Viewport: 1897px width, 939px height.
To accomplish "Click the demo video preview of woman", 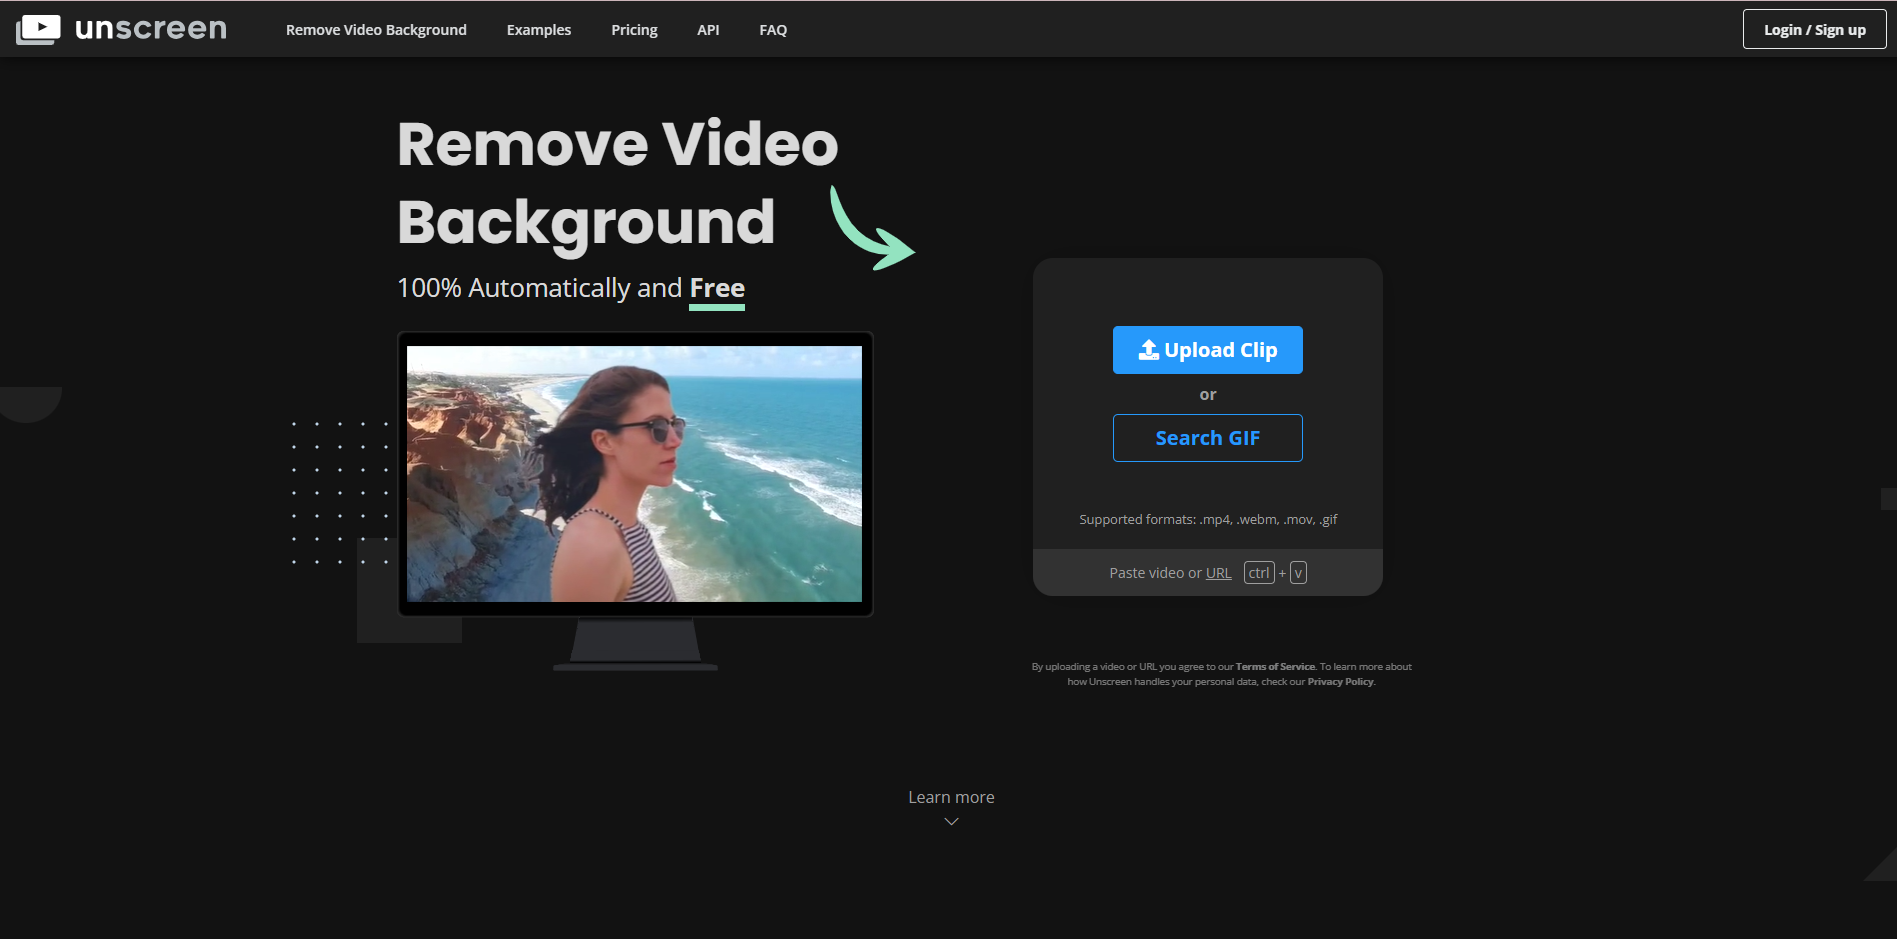I will coord(634,474).
